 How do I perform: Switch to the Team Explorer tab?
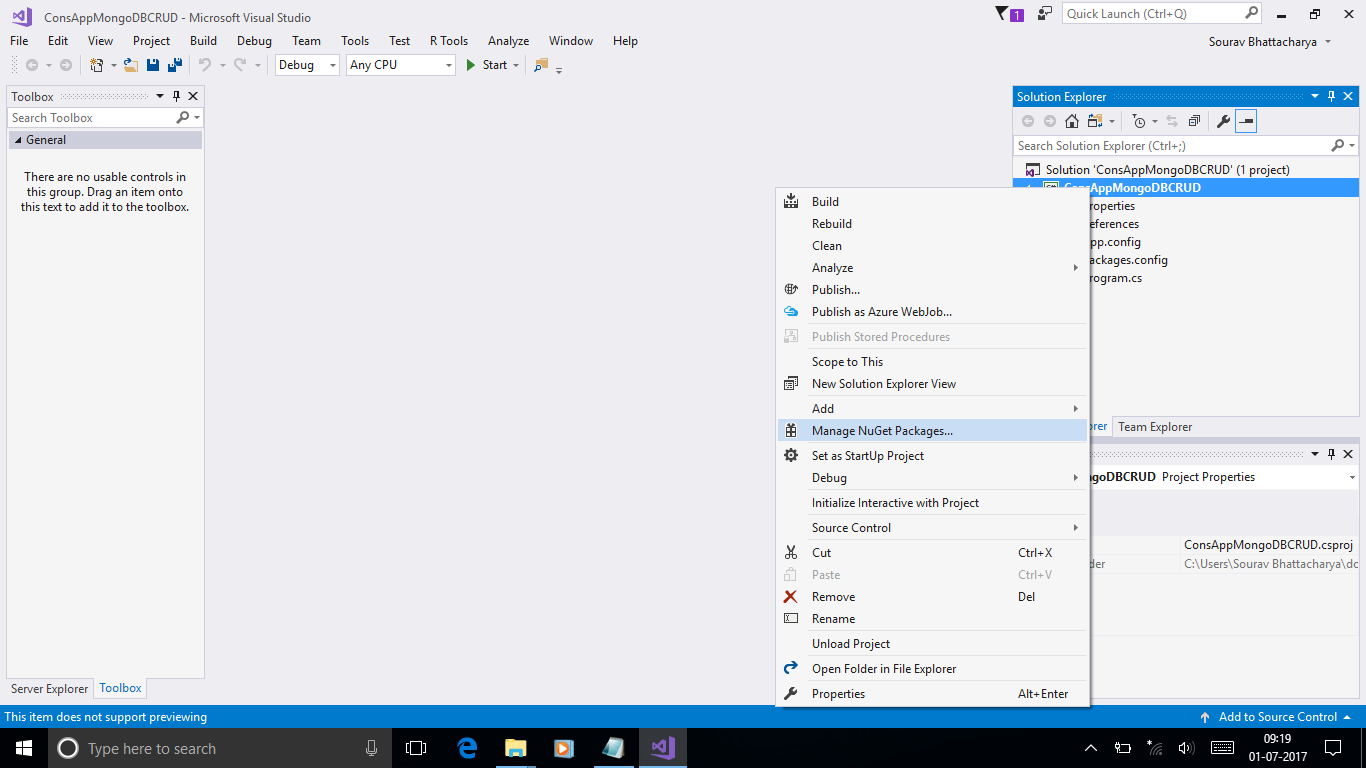[1155, 426]
